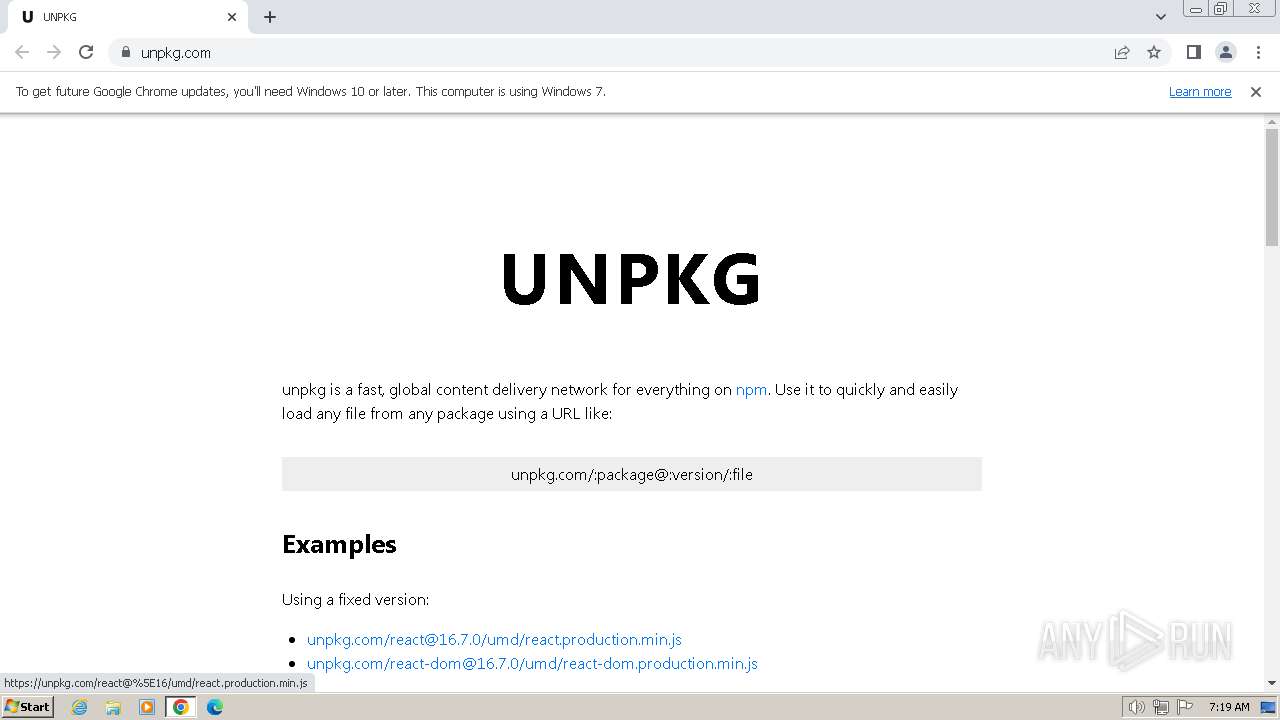Open Action Center flag icon

[1184, 707]
